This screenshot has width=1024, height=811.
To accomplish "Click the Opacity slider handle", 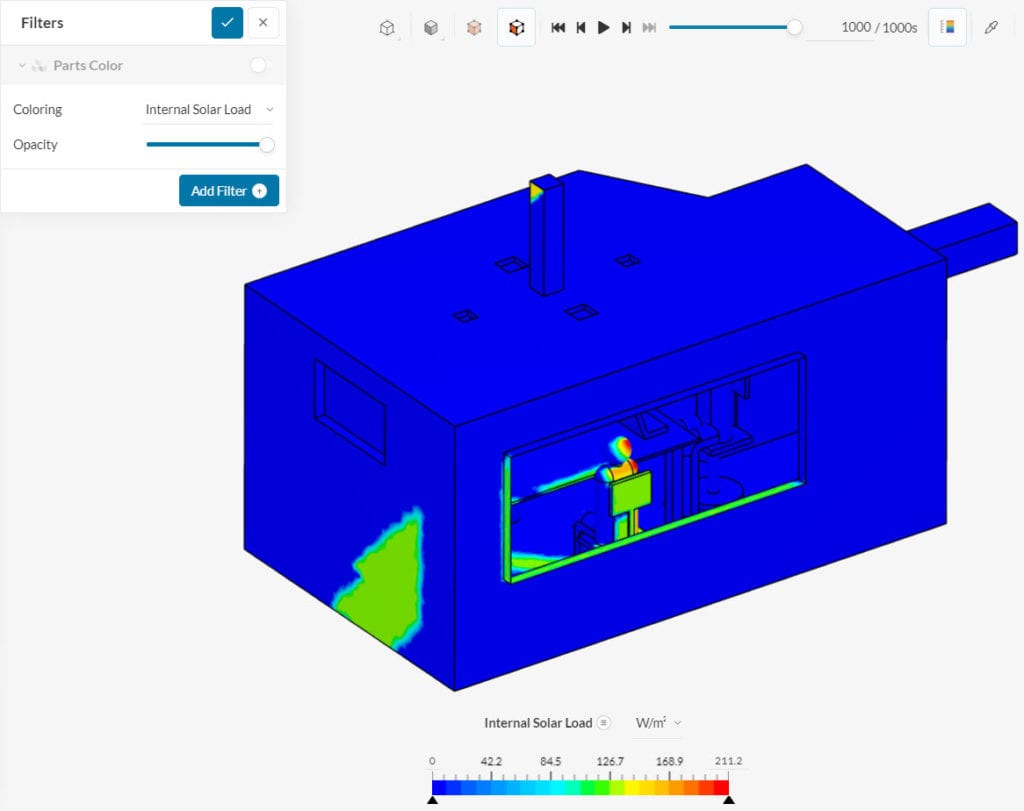I will coord(266,145).
